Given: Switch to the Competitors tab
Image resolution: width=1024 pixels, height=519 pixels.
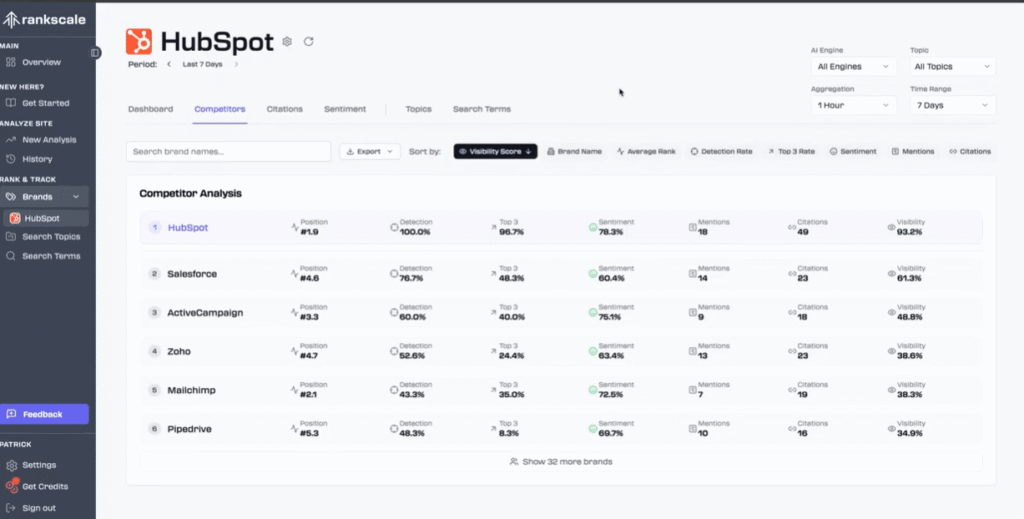Looking at the screenshot, I should [x=220, y=109].
